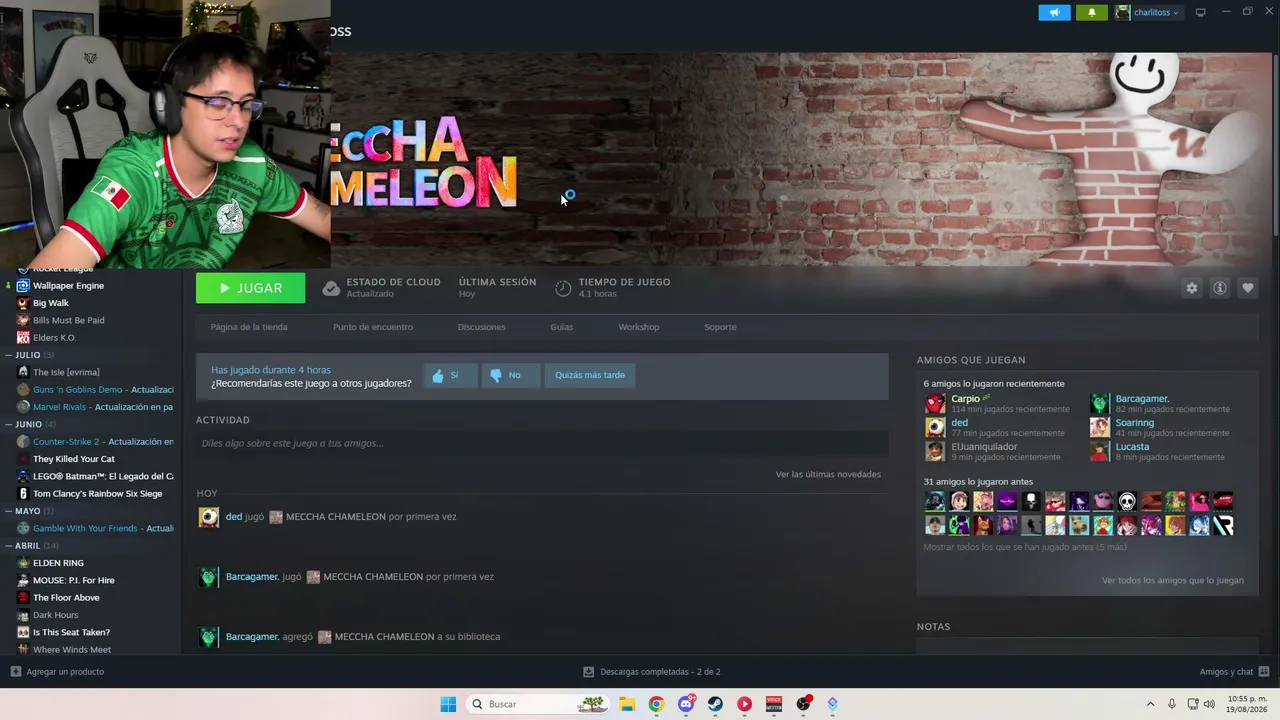Screen dimensions: 1280x720
Task: Open the Steam announcements megaphone button
Action: coord(1054,12)
